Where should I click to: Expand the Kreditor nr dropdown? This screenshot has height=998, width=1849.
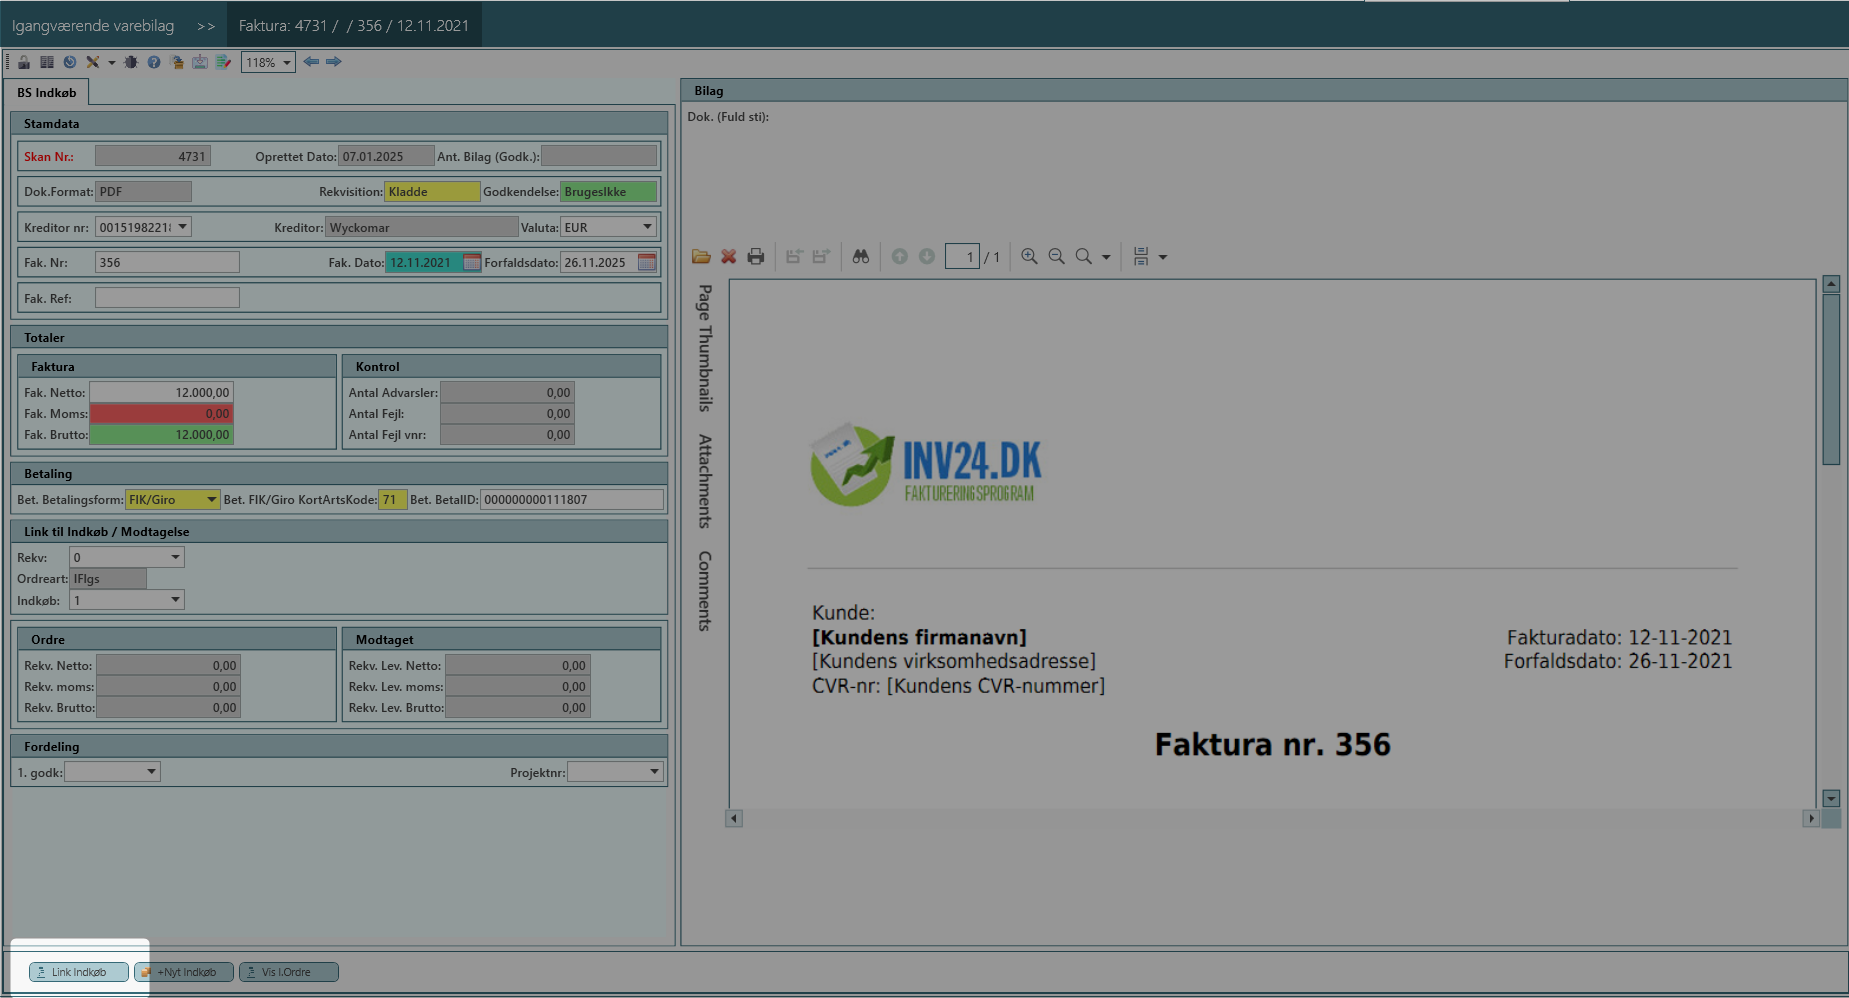point(183,227)
